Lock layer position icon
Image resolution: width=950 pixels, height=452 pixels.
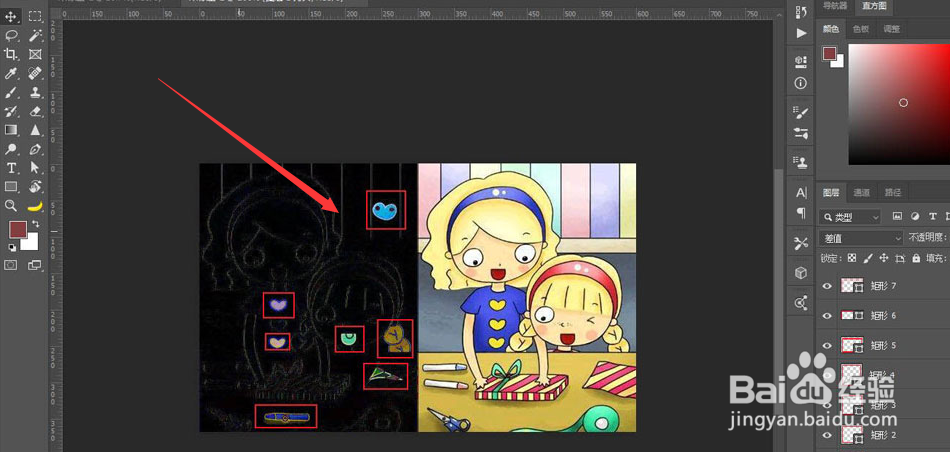click(x=884, y=258)
